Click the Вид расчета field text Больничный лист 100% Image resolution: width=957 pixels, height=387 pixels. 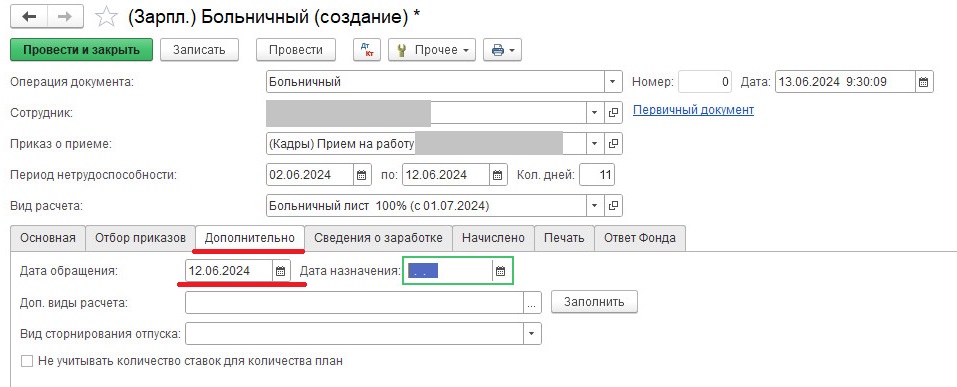coord(379,206)
